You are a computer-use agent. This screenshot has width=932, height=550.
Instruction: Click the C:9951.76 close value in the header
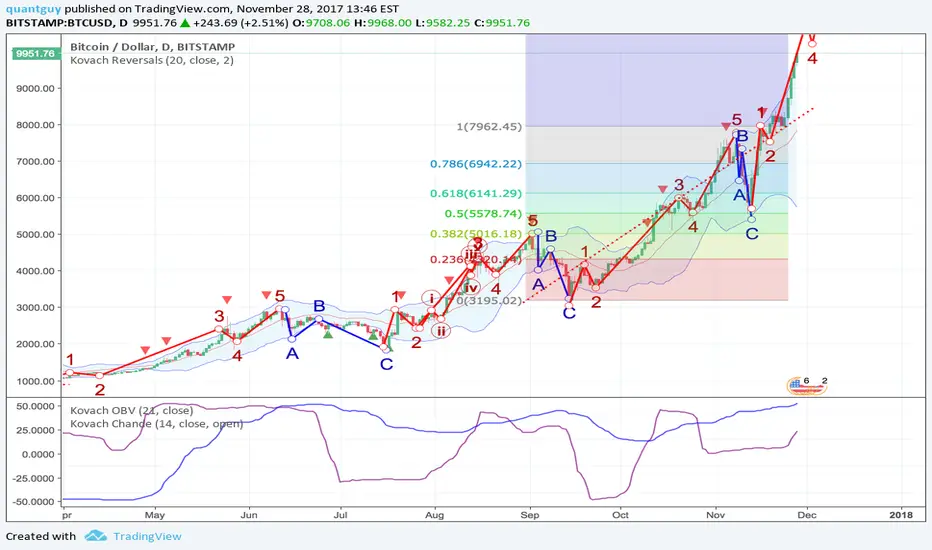coord(502,23)
